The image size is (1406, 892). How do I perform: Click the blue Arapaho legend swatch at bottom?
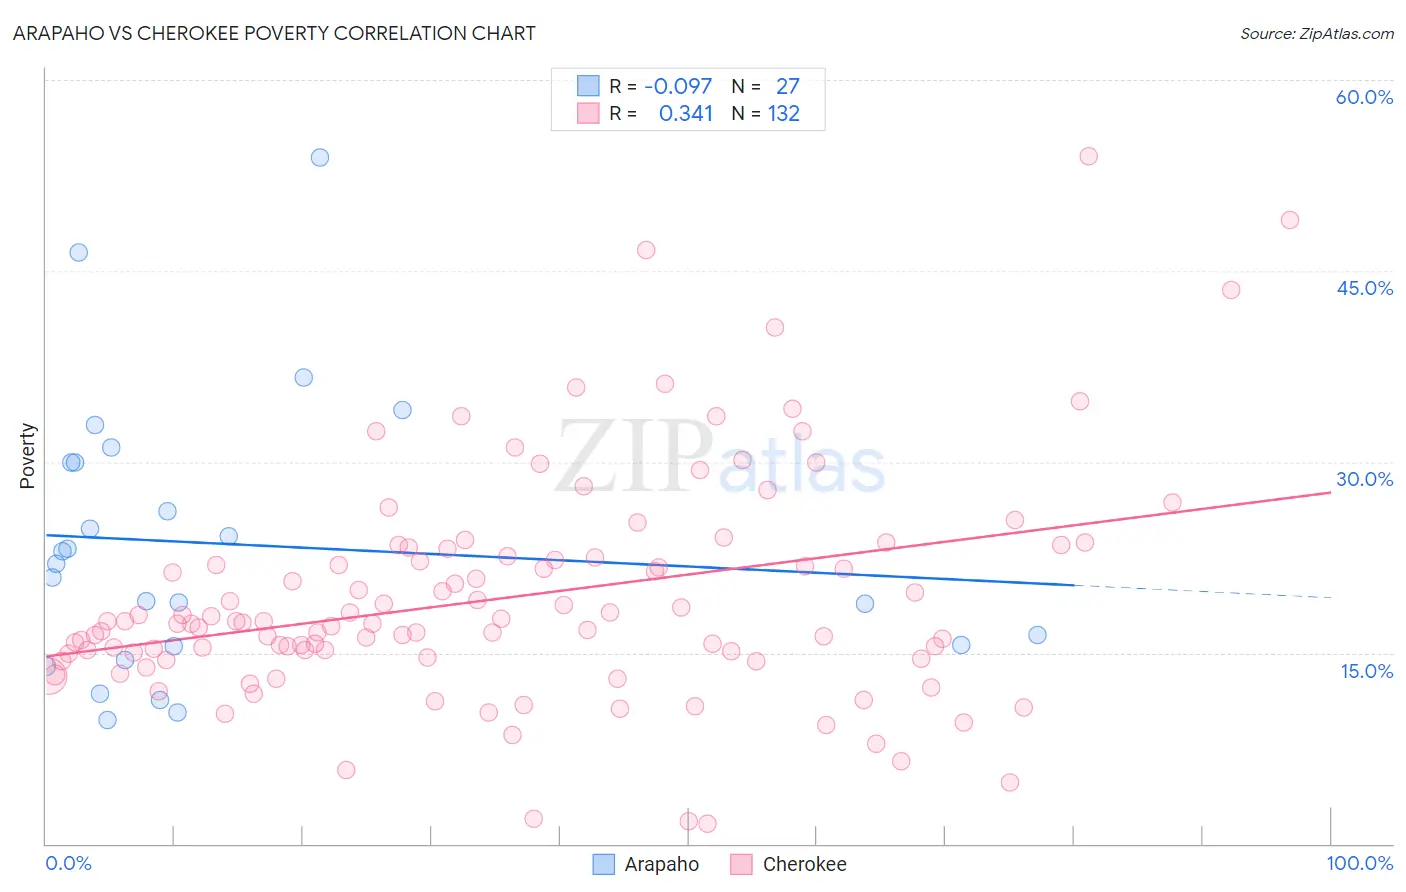coord(603,864)
